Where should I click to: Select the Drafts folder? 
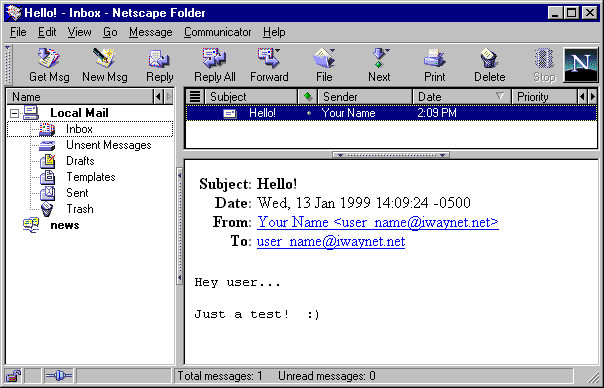pos(80,161)
